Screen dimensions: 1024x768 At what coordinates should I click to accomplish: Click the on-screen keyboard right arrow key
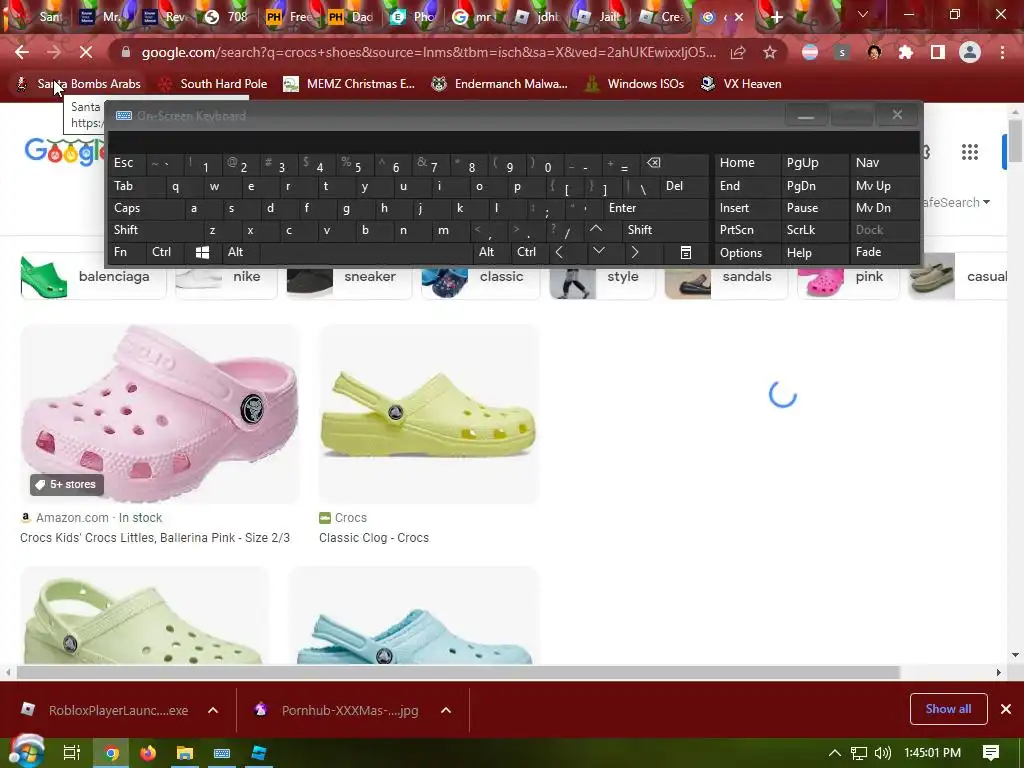tap(635, 252)
